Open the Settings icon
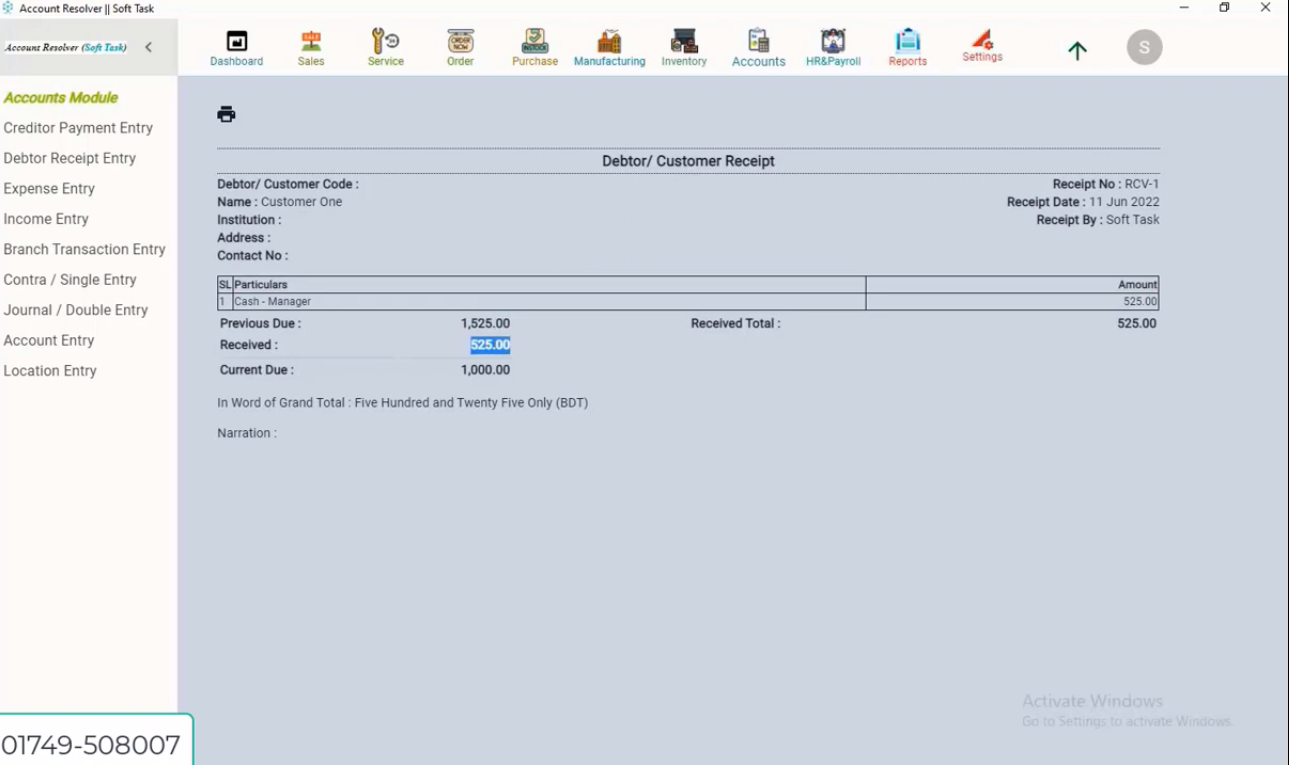This screenshot has height=765, width=1289. coord(981,45)
